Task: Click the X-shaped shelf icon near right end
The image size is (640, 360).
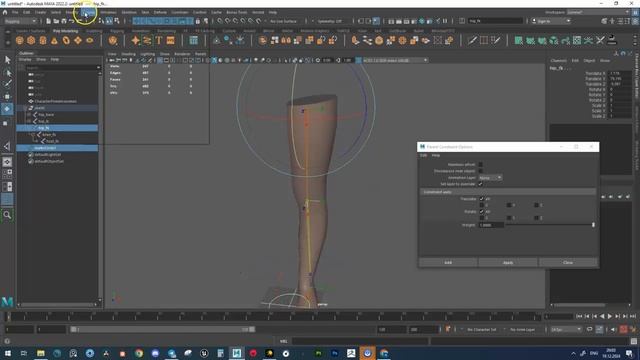Action: (x=600, y=40)
